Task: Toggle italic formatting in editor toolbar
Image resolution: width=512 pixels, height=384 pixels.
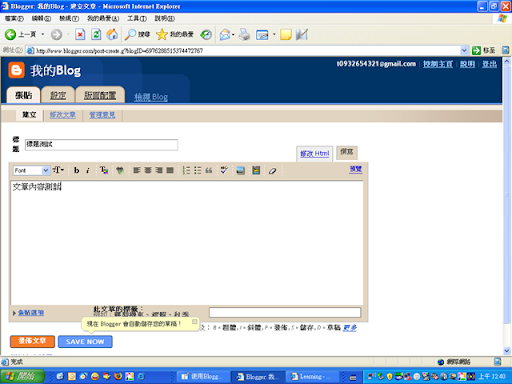Action: pos(88,170)
